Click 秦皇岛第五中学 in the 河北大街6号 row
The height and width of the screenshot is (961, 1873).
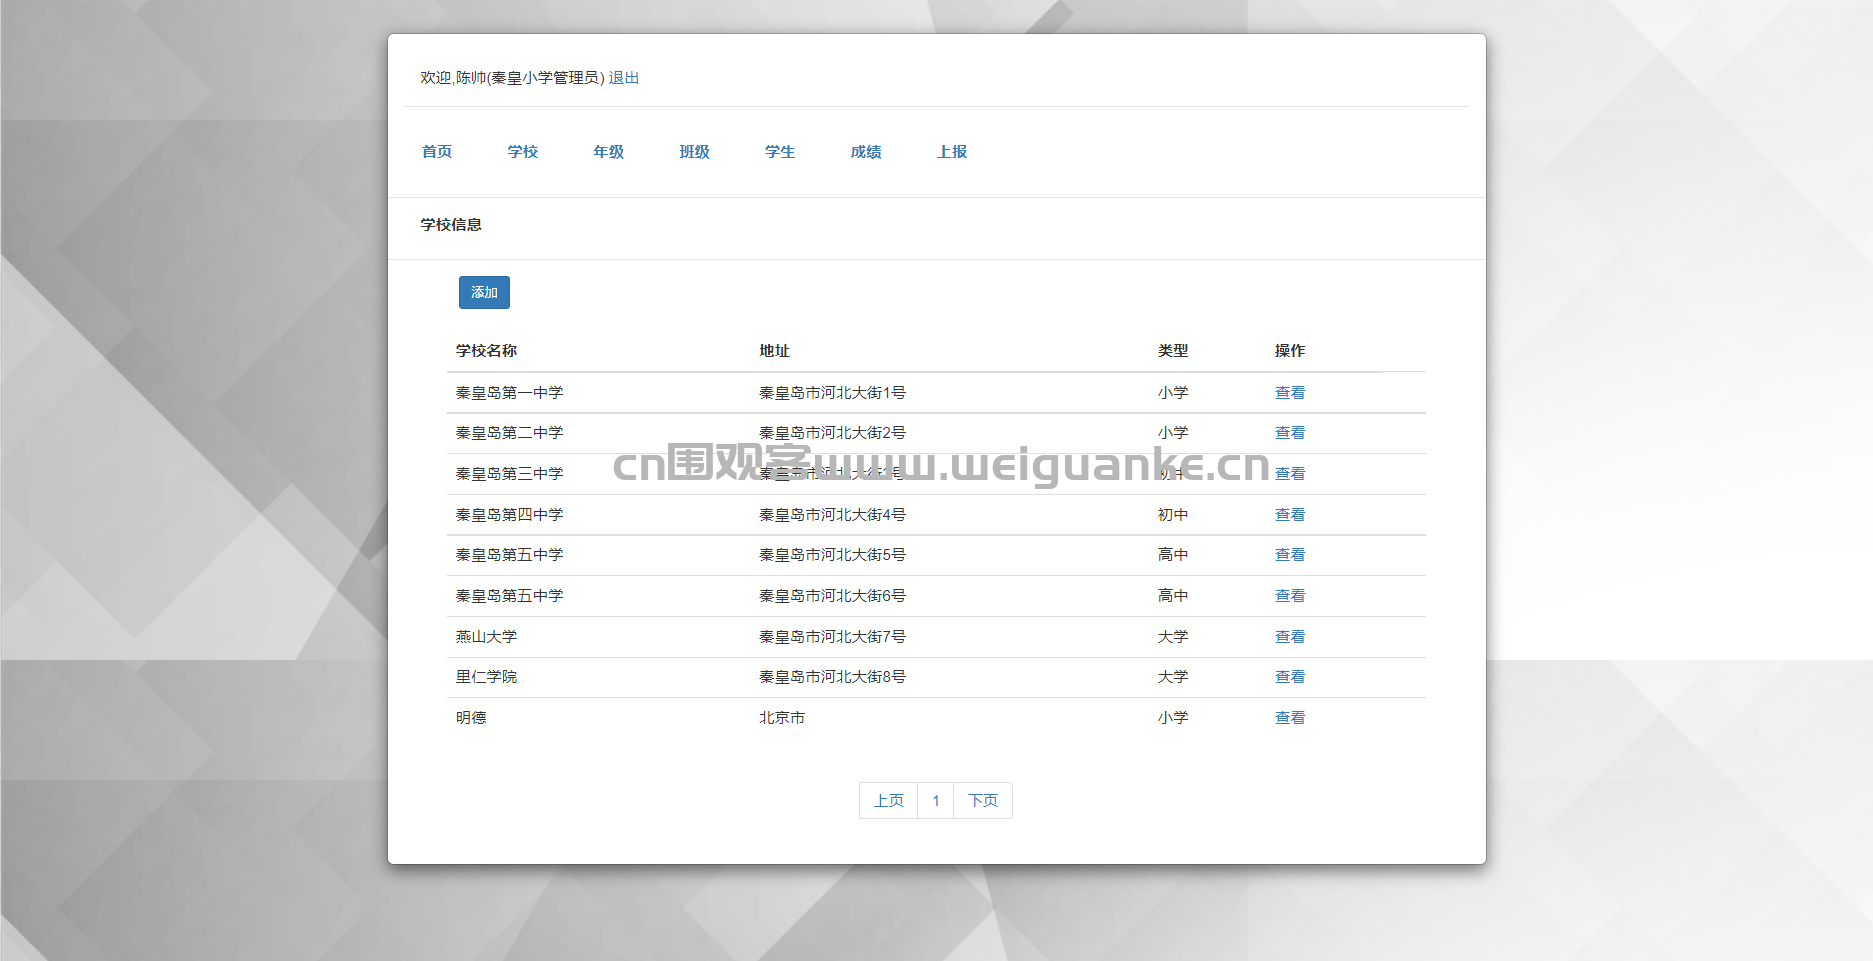coord(510,596)
